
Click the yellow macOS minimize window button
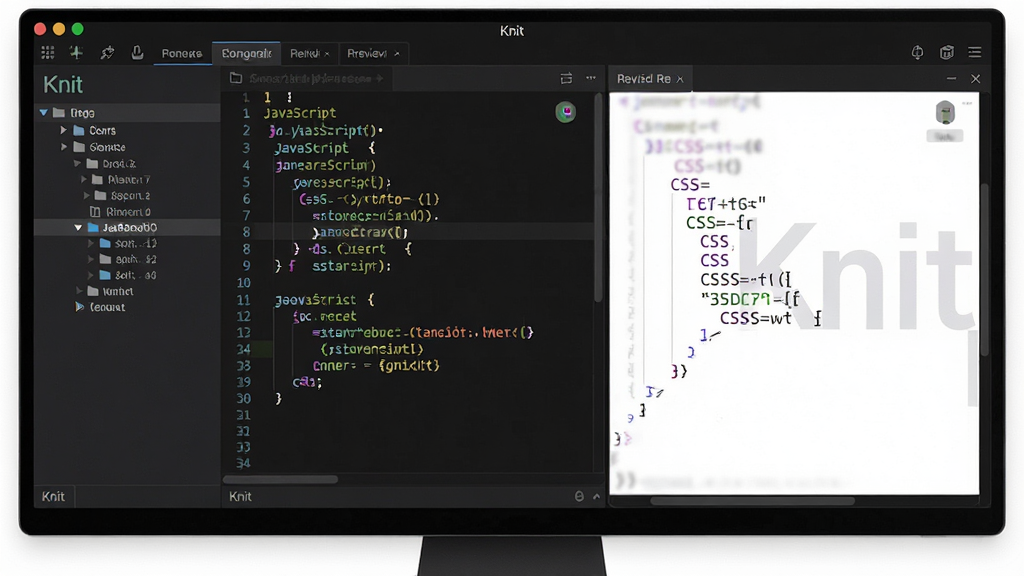coord(59,29)
